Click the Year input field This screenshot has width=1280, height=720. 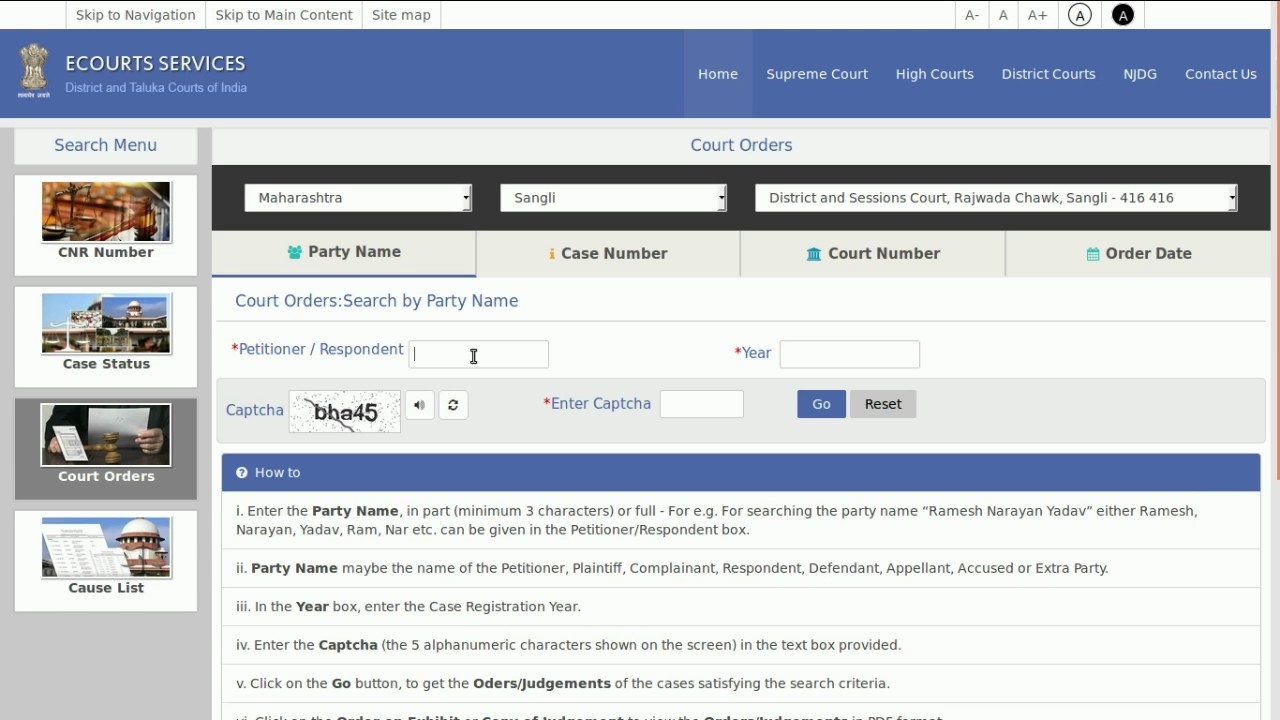(850, 354)
